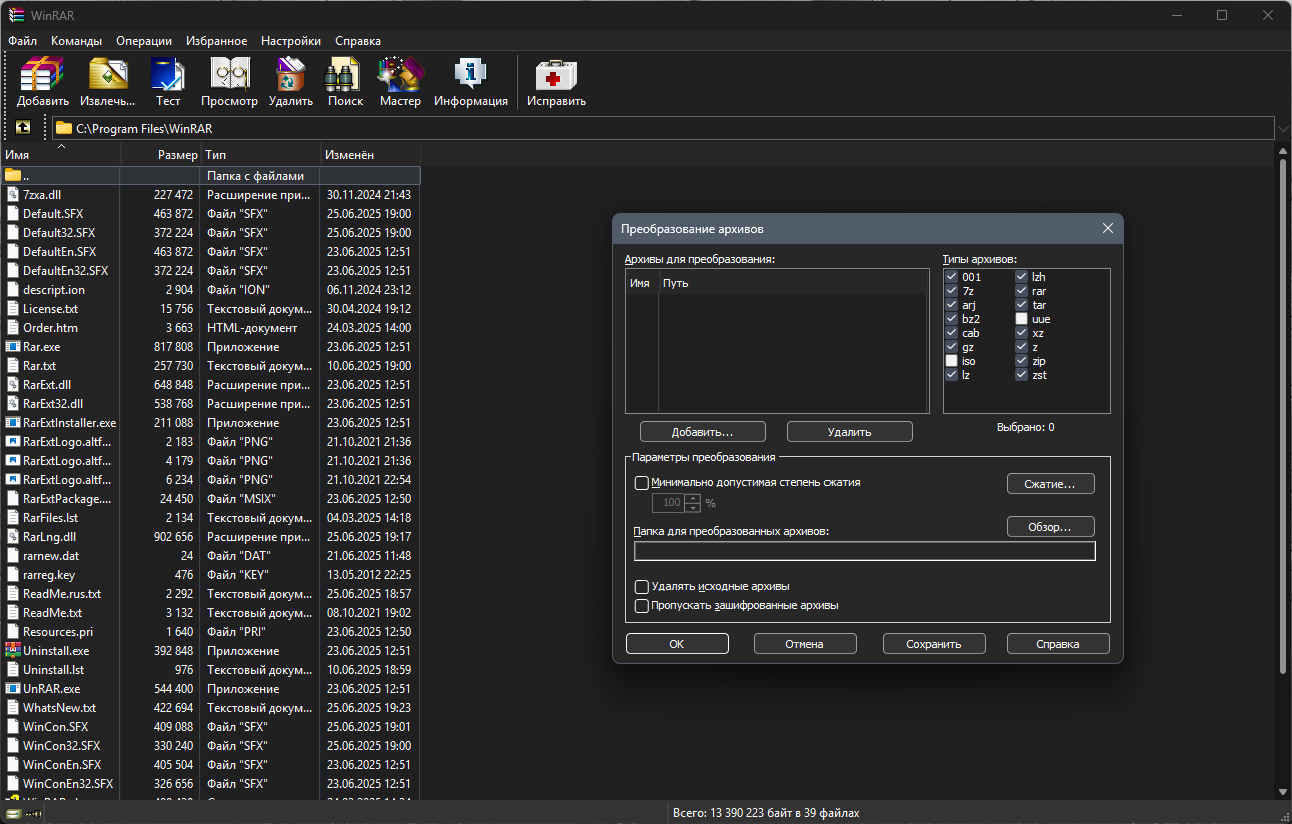
Task: Click the Сохранить button
Action: [x=934, y=644]
